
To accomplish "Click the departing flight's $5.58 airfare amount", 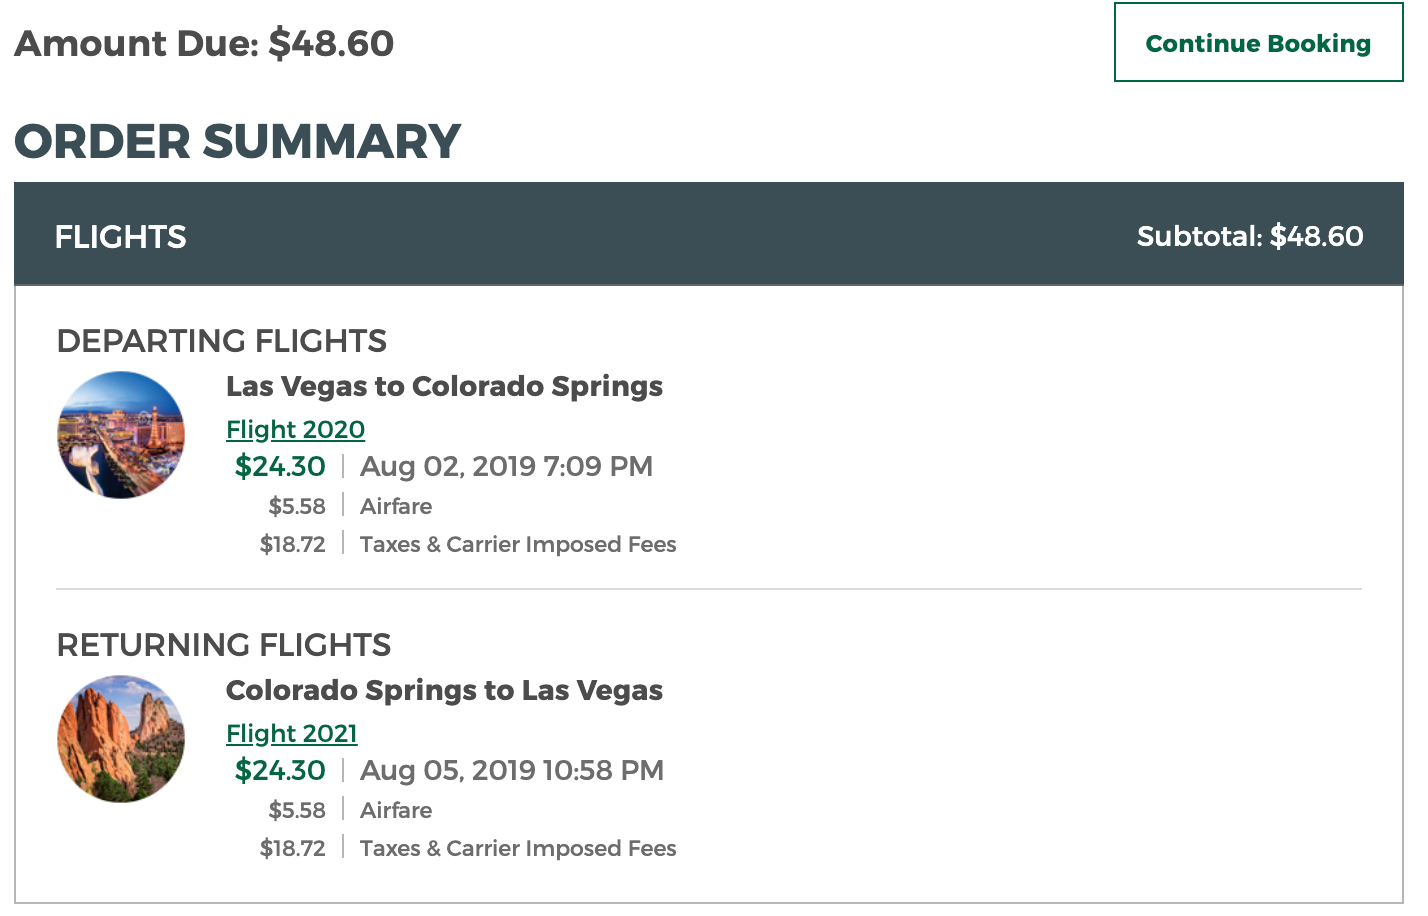I will pyautogui.click(x=297, y=506).
